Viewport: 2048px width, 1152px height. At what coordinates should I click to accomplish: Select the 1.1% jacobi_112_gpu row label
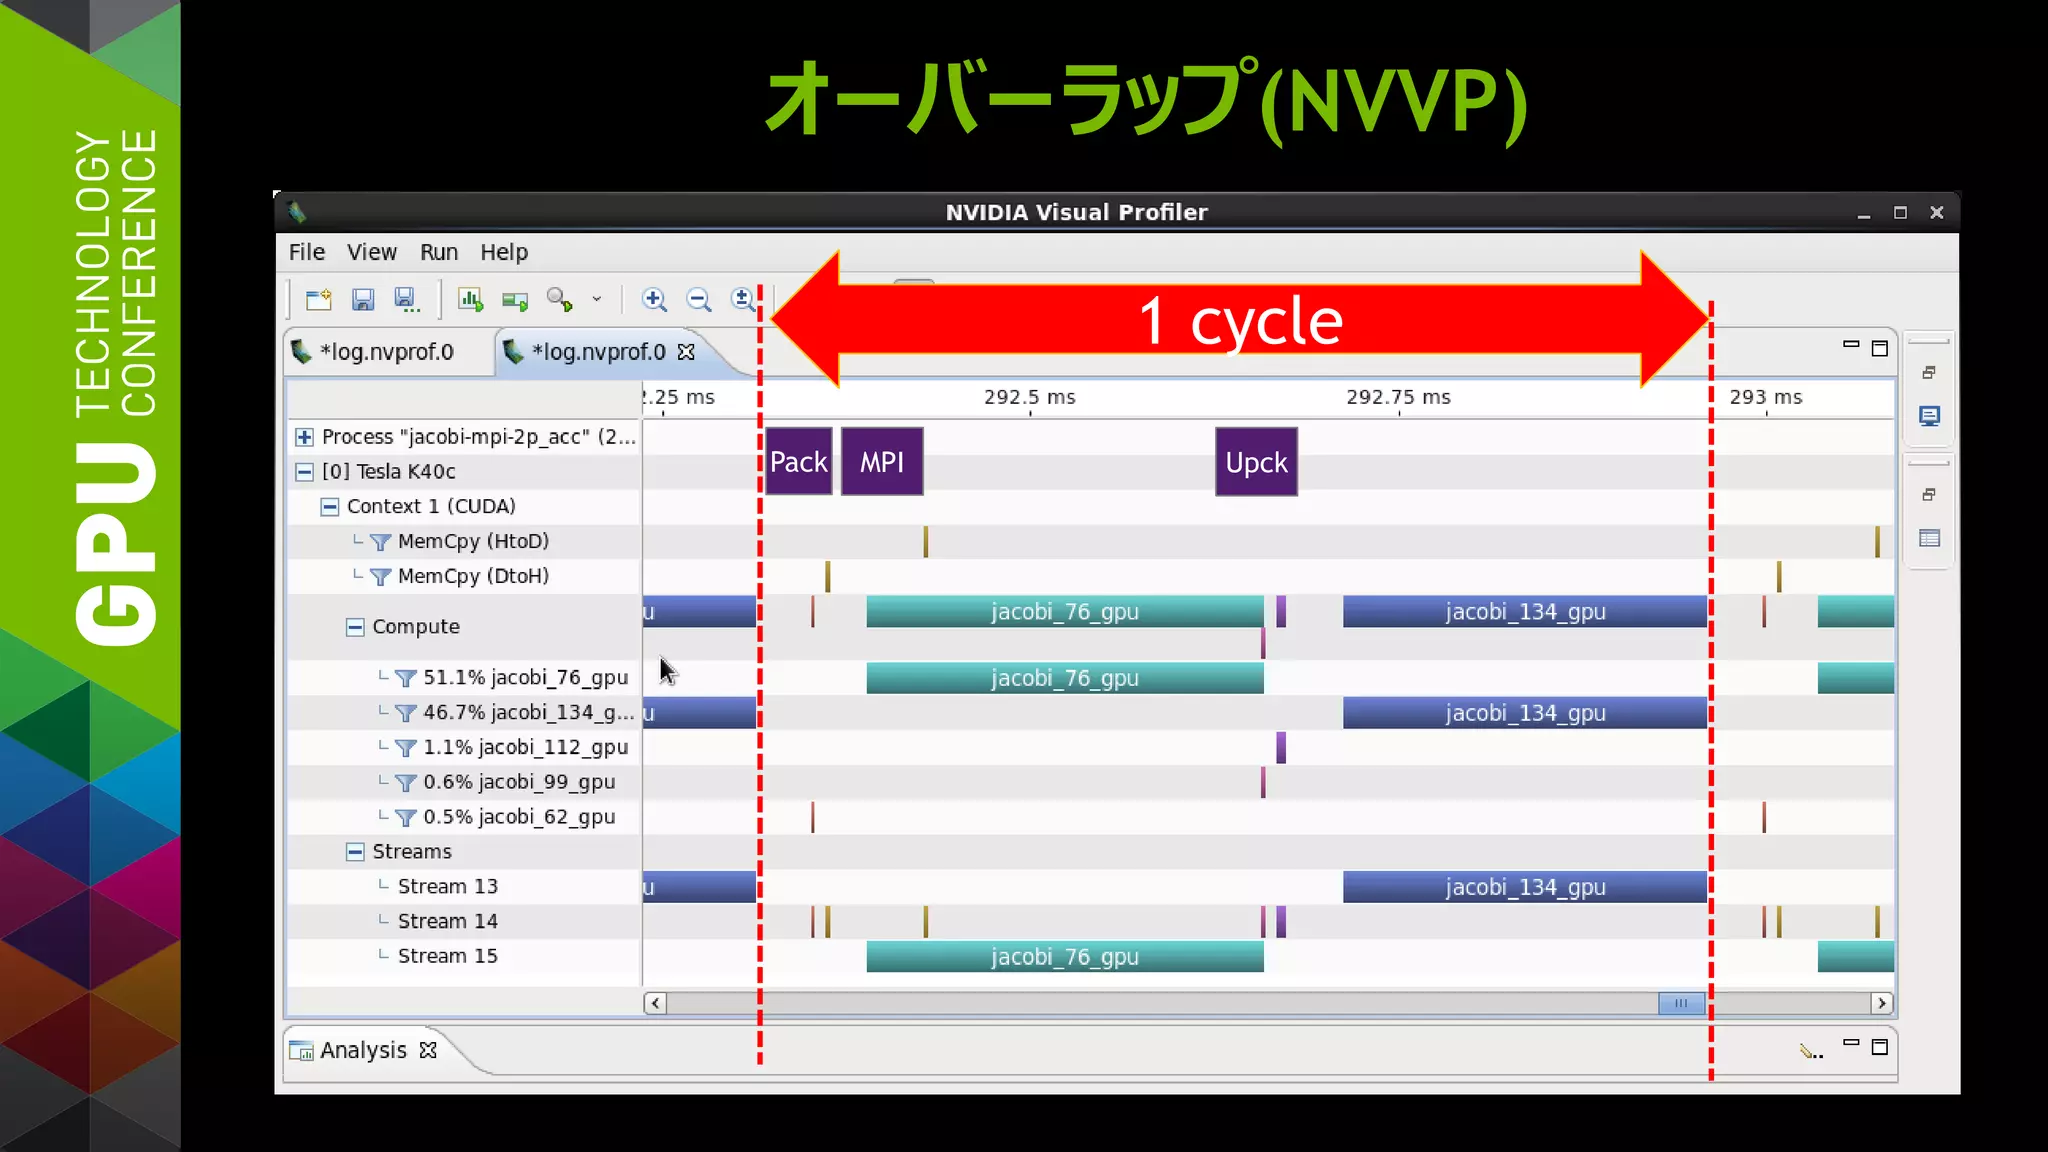pyautogui.click(x=525, y=748)
